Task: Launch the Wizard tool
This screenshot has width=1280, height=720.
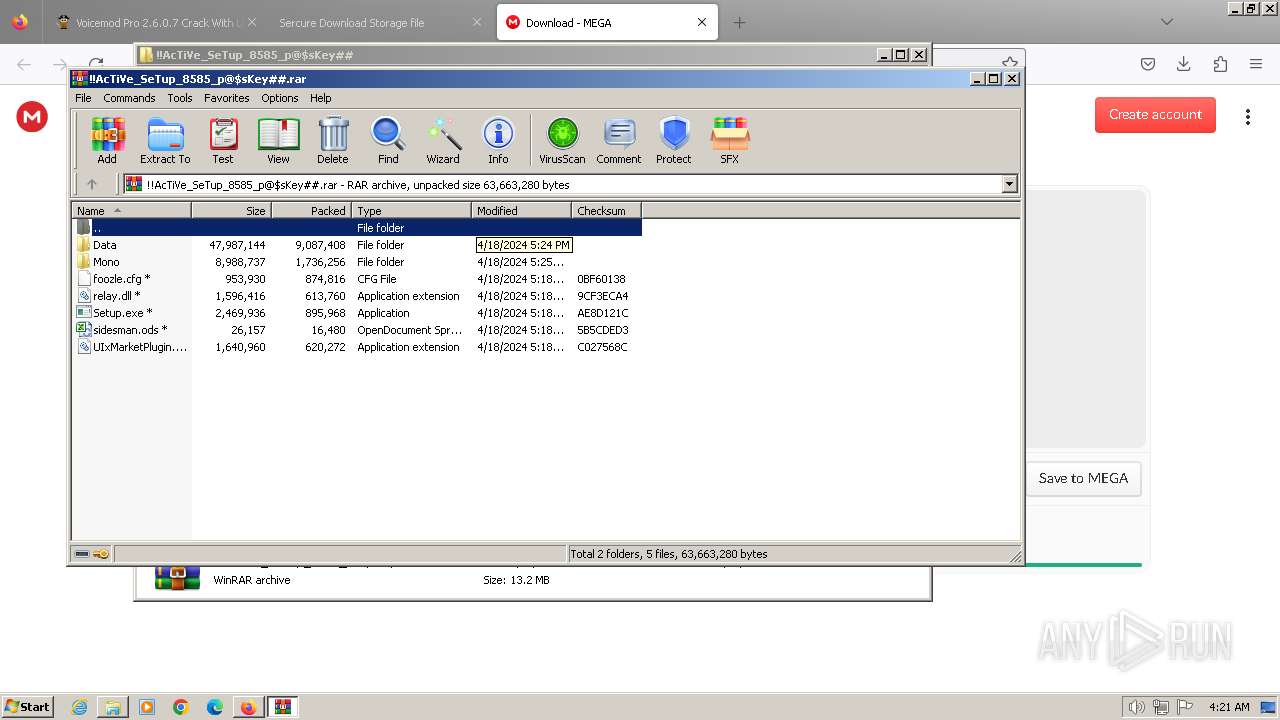Action: pos(443,140)
